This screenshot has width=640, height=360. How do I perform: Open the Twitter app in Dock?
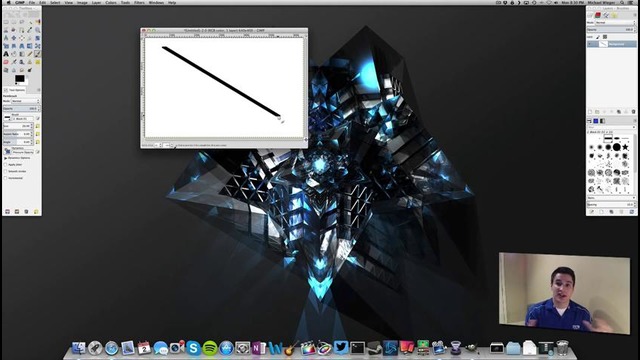(x=340, y=348)
